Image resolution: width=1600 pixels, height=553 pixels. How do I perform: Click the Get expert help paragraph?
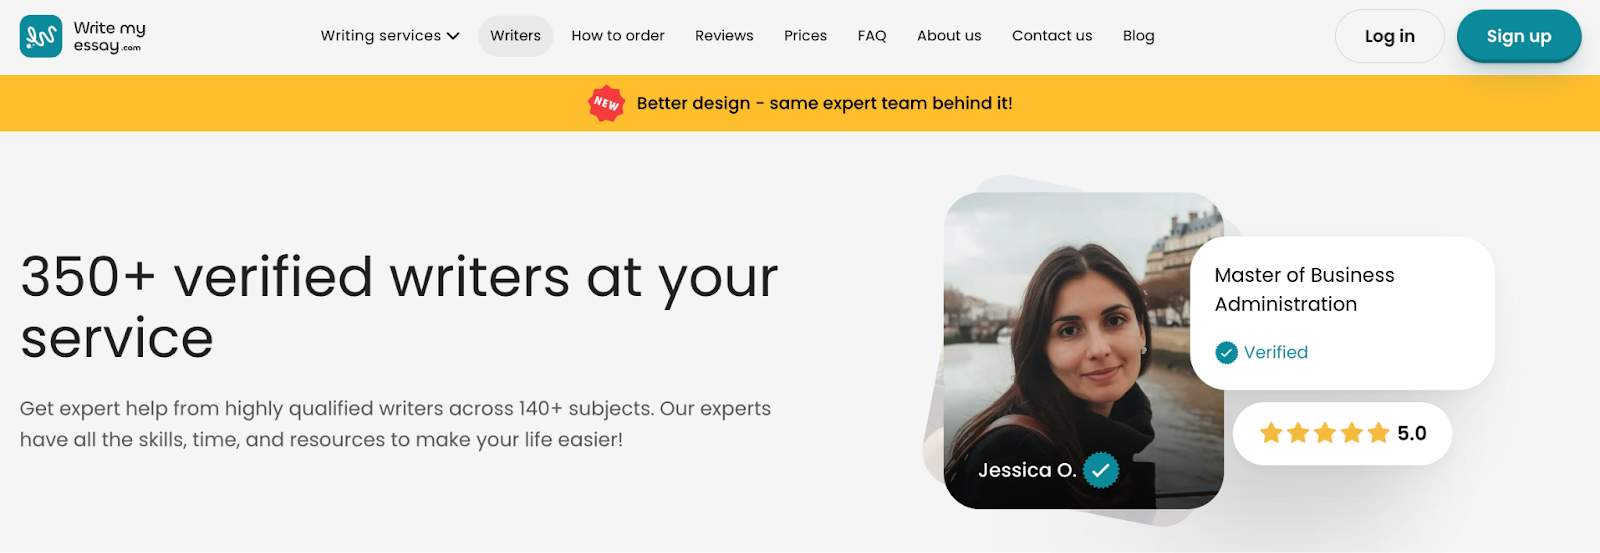tap(396, 424)
